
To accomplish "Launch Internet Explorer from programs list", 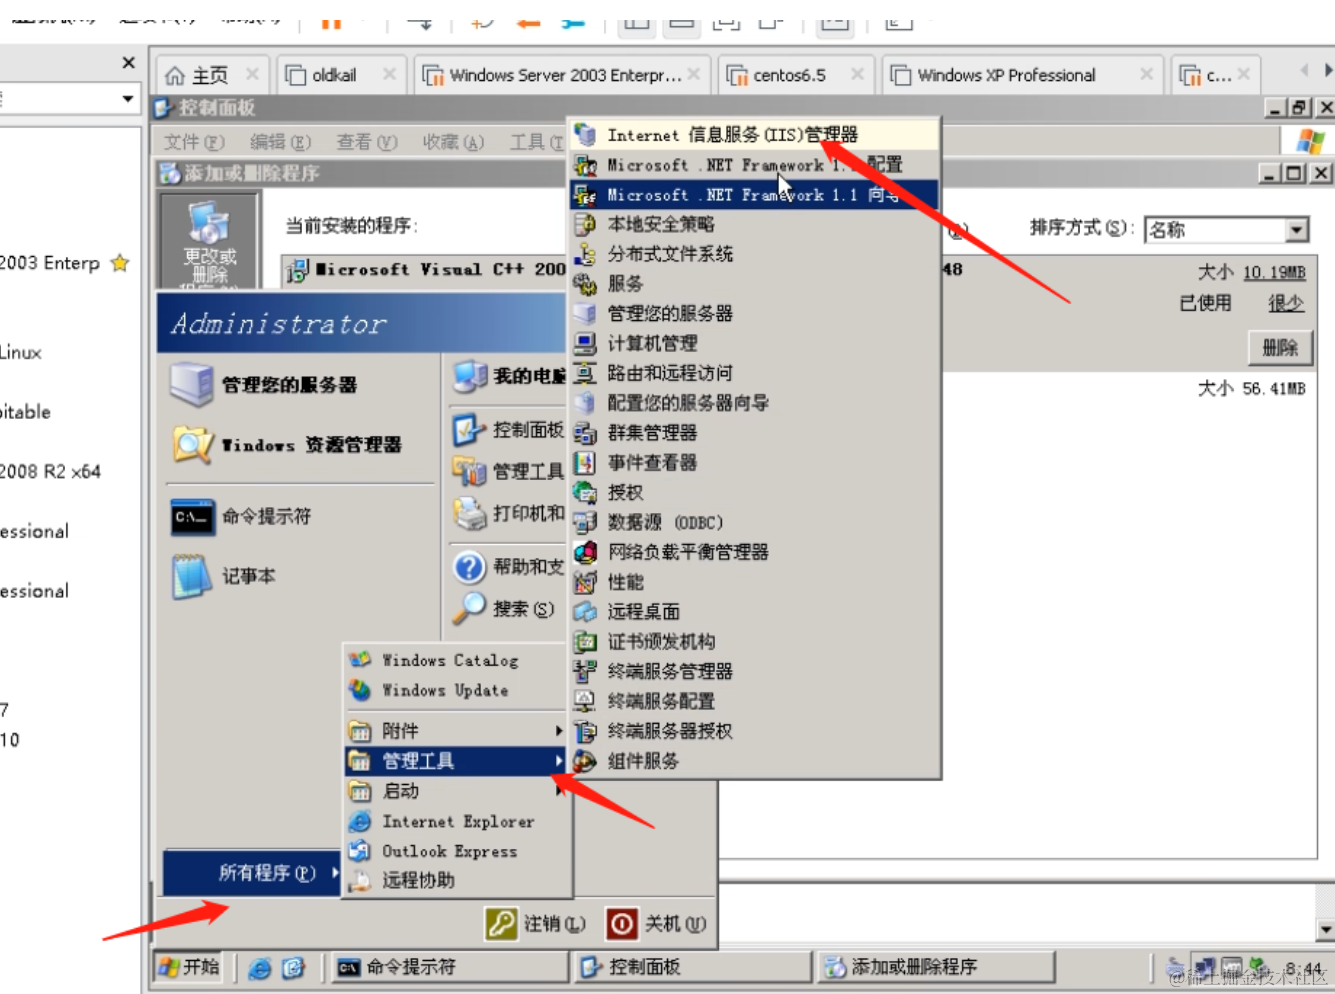I will click(457, 821).
